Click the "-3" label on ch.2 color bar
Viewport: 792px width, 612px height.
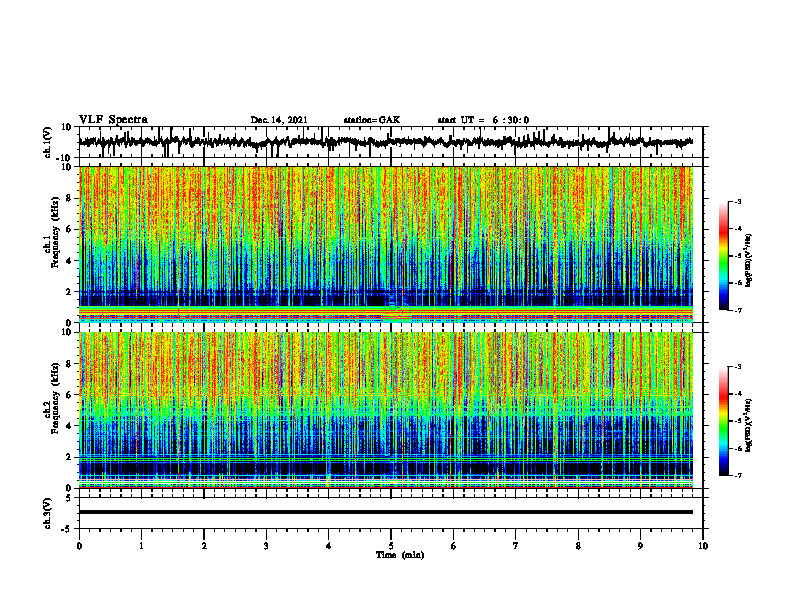pyautogui.click(x=738, y=367)
